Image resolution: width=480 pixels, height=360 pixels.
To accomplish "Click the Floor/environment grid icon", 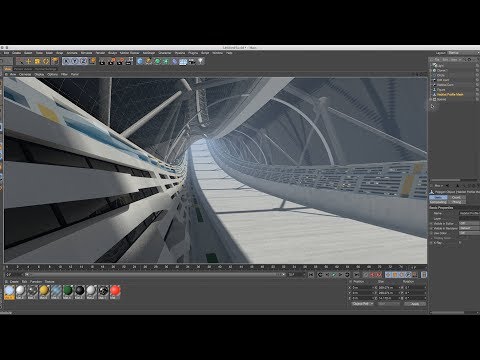I will [x=183, y=61].
